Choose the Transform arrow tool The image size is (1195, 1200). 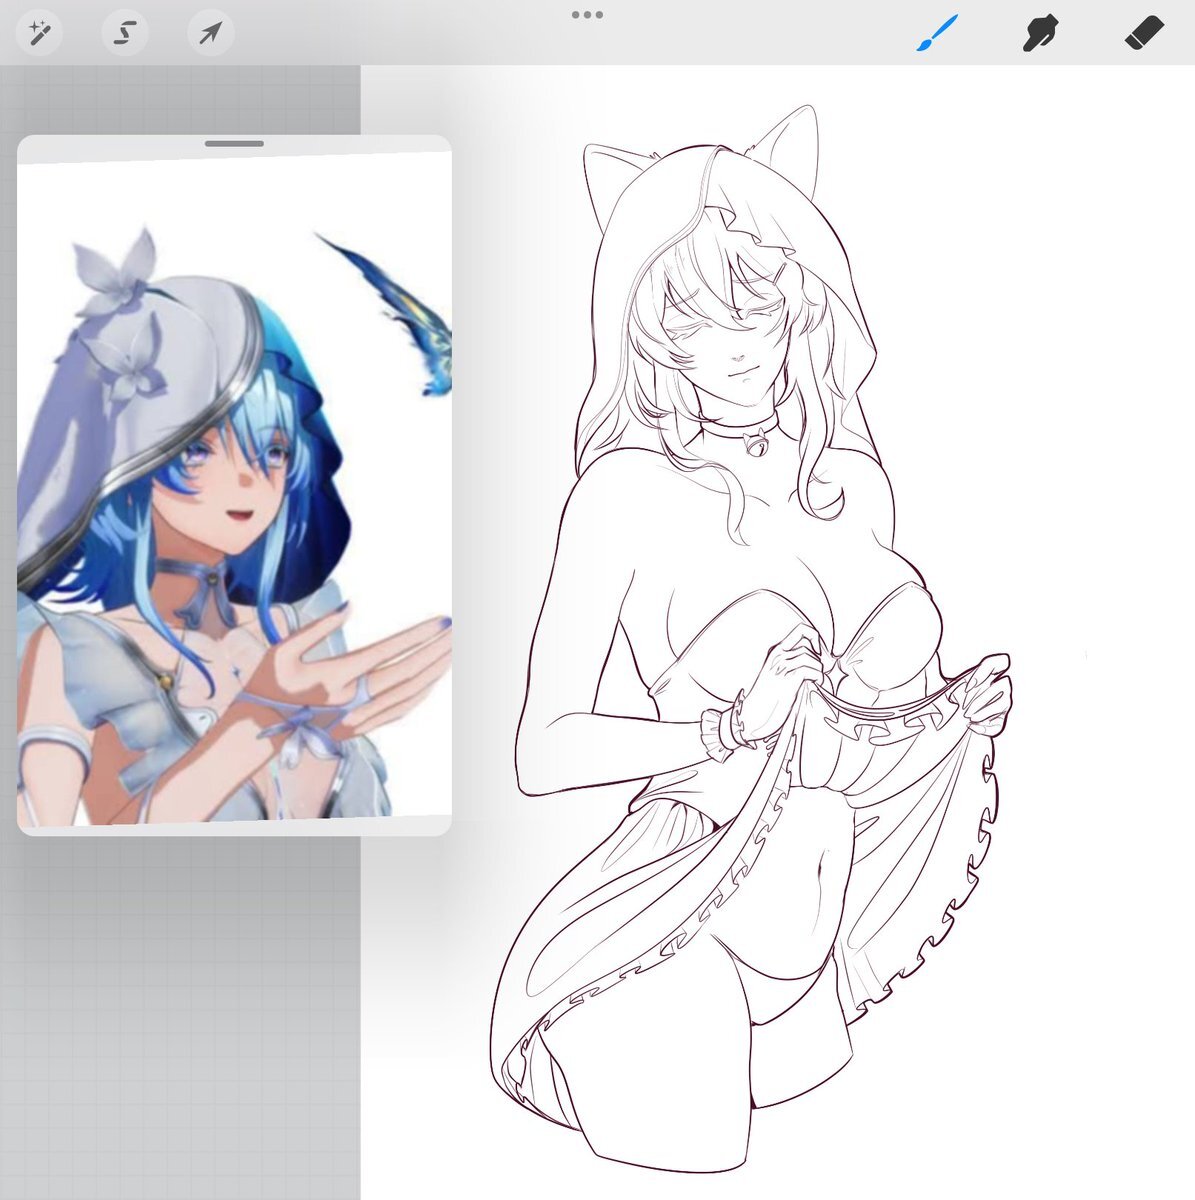coord(211,34)
